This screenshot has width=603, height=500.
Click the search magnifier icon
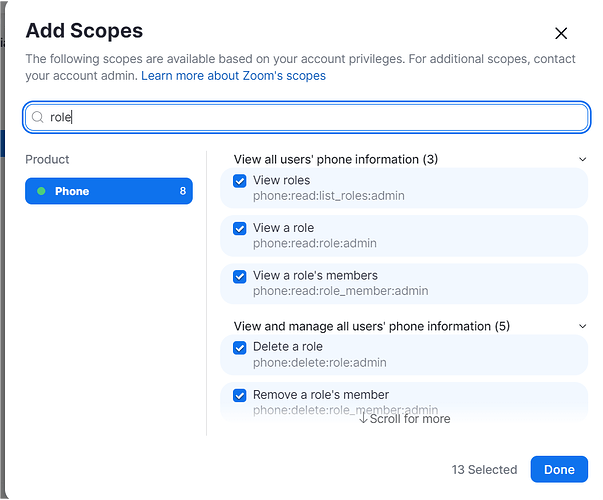pyautogui.click(x=38, y=117)
